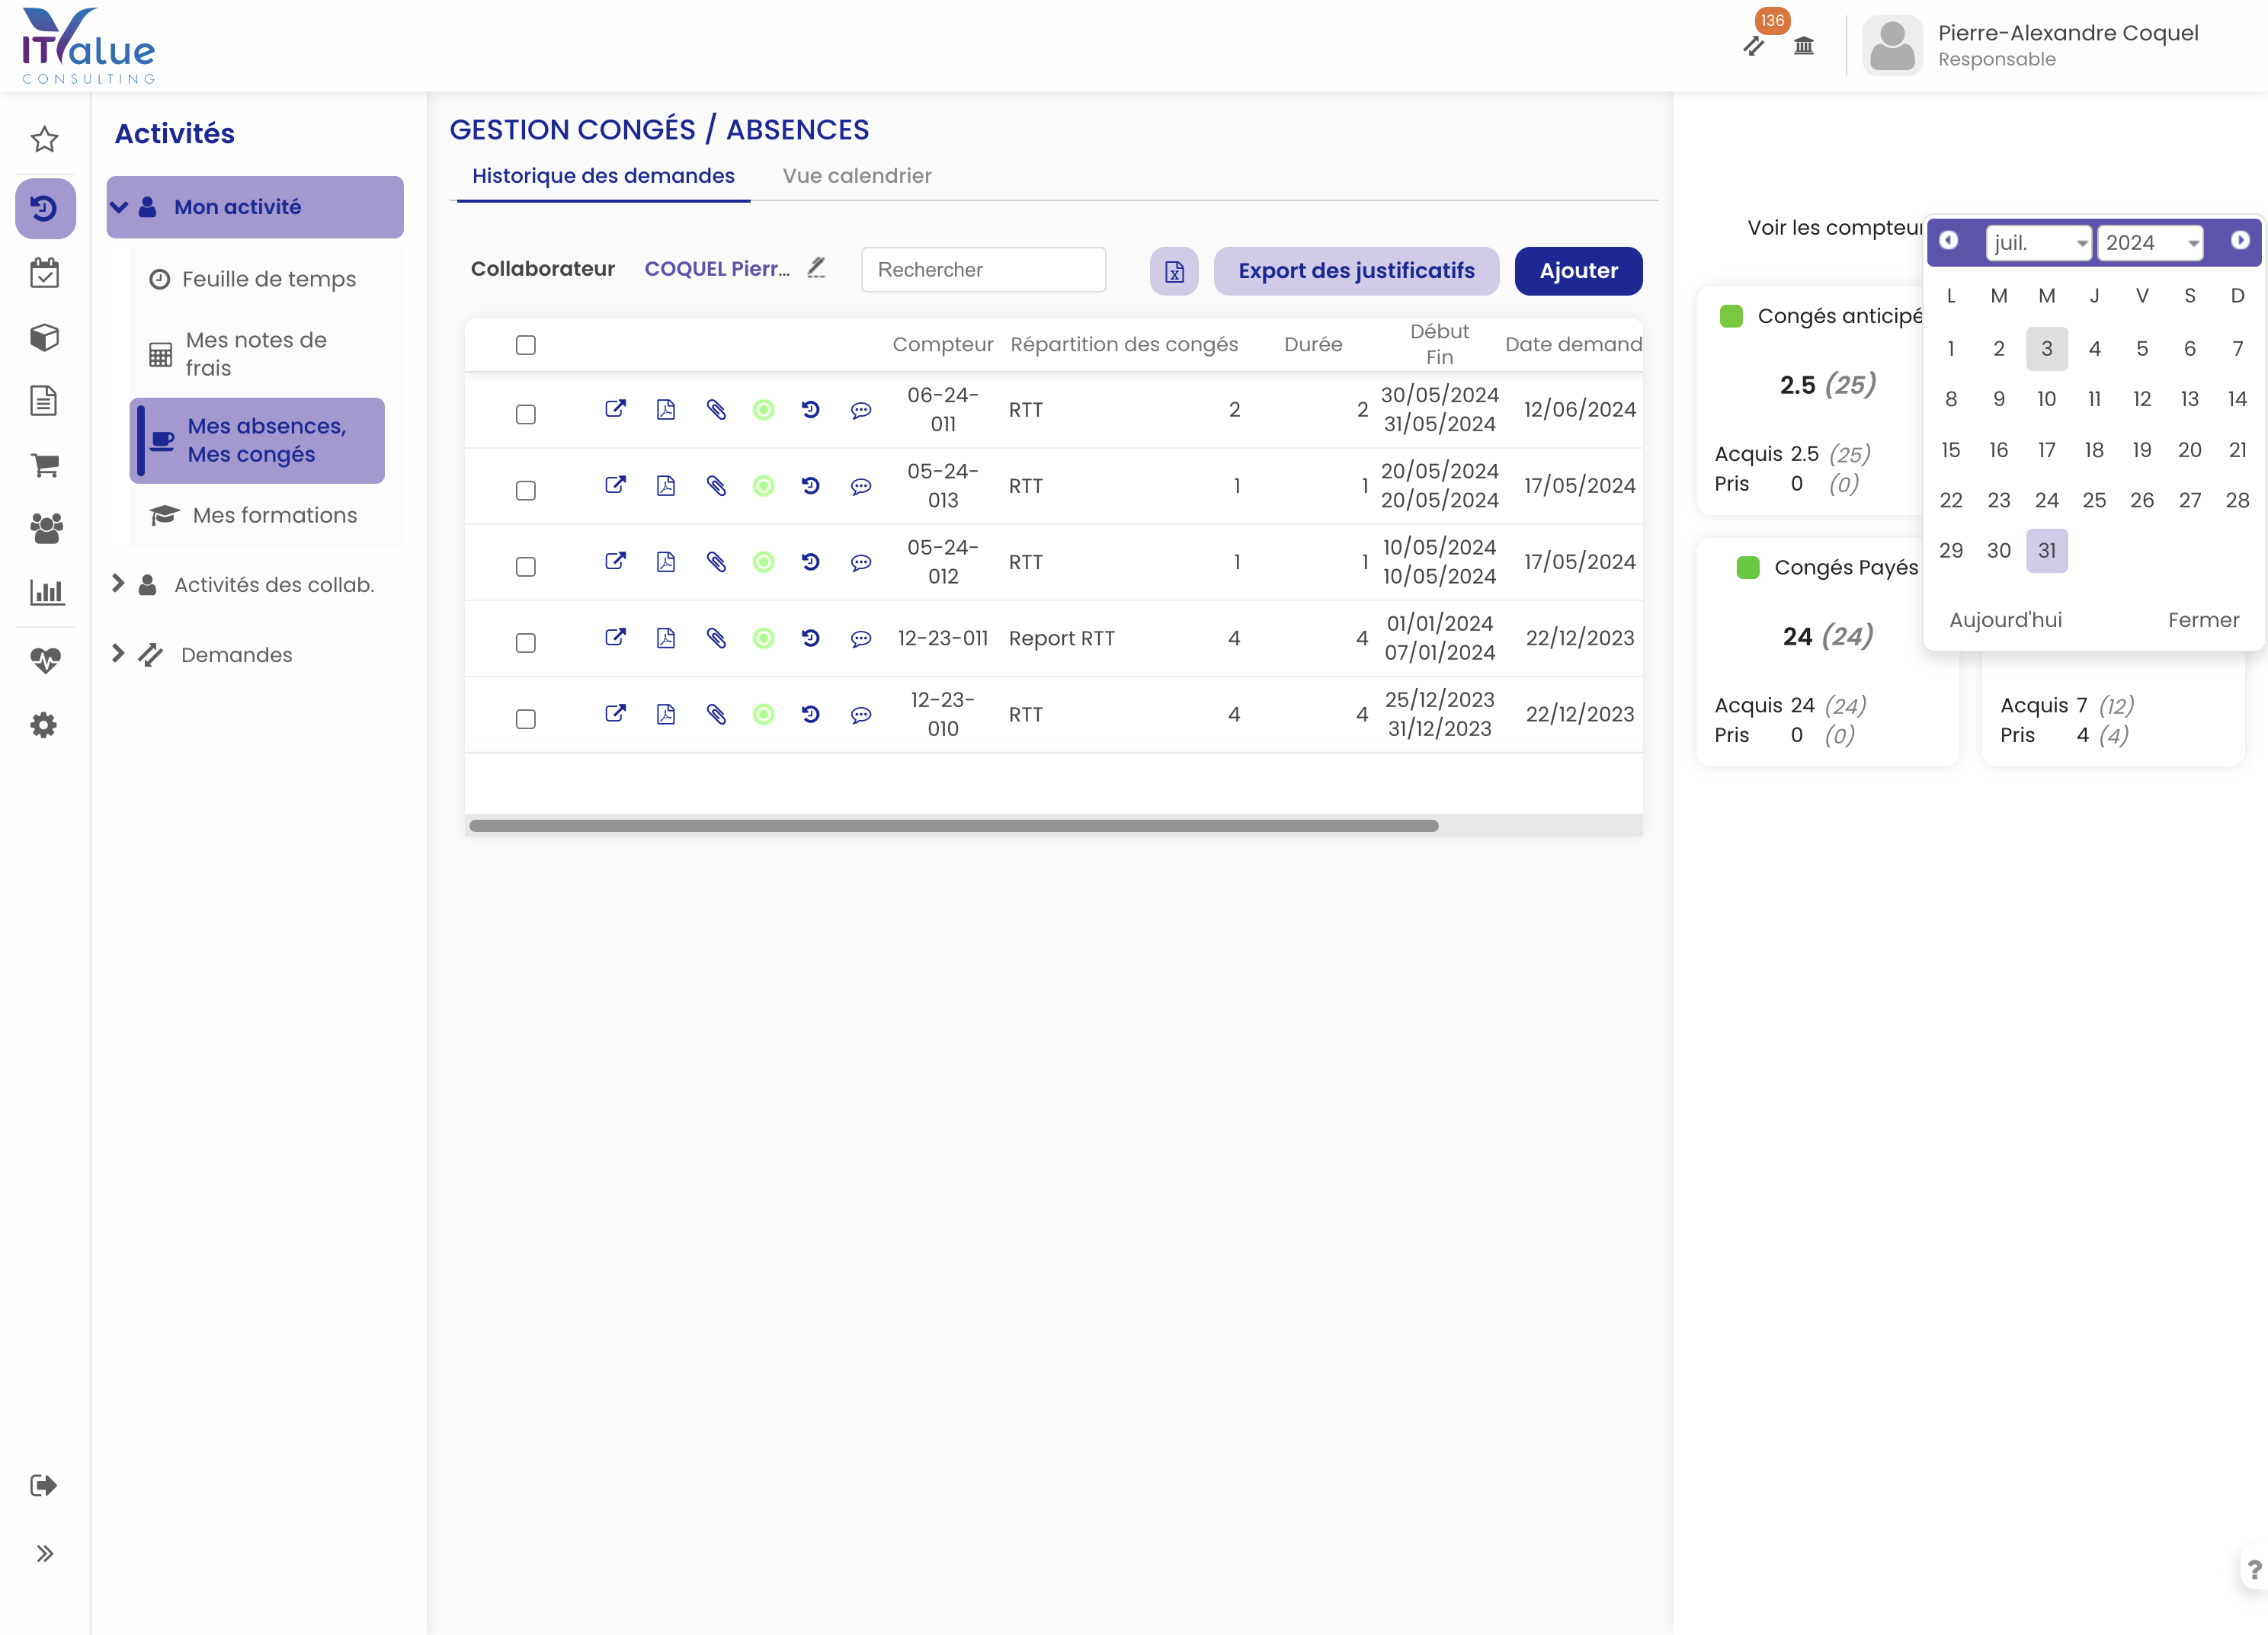Open comments bubble for request 12-23-011
Viewport: 2268px width, 1635px height.
click(861, 639)
